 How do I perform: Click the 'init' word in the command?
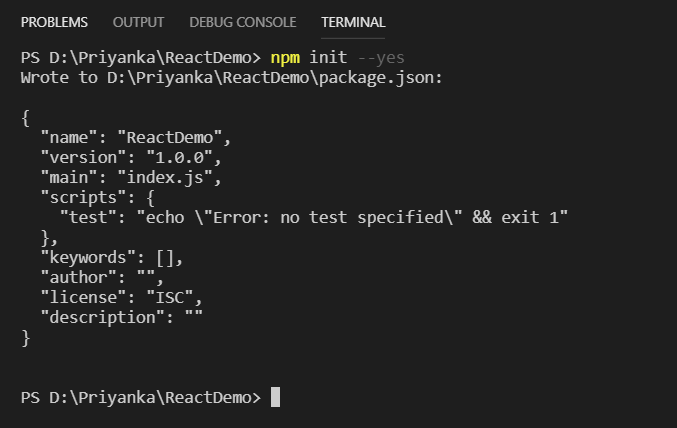click(328, 57)
